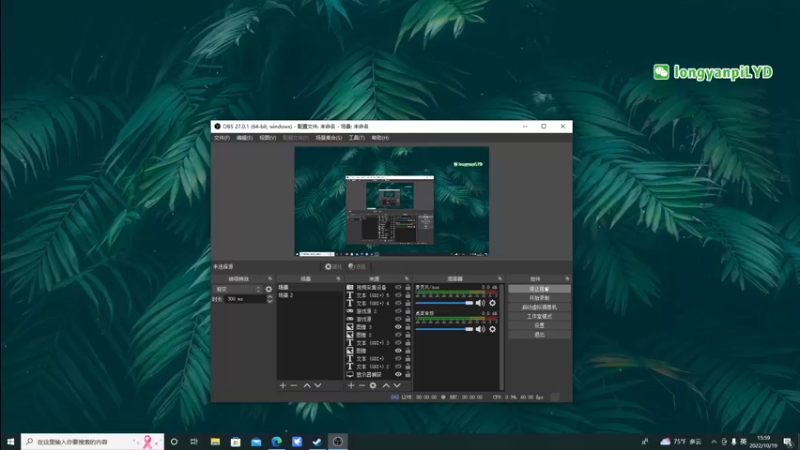800x450 pixels.
Task: Open Steam from the taskbar
Action: point(317,442)
